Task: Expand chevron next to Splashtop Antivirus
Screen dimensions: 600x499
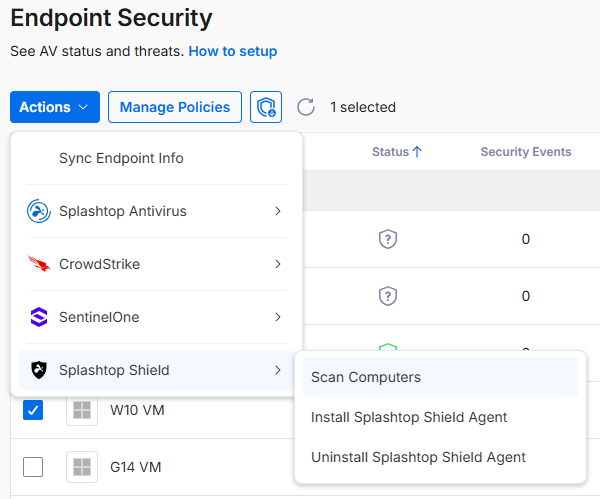Action: (x=278, y=211)
